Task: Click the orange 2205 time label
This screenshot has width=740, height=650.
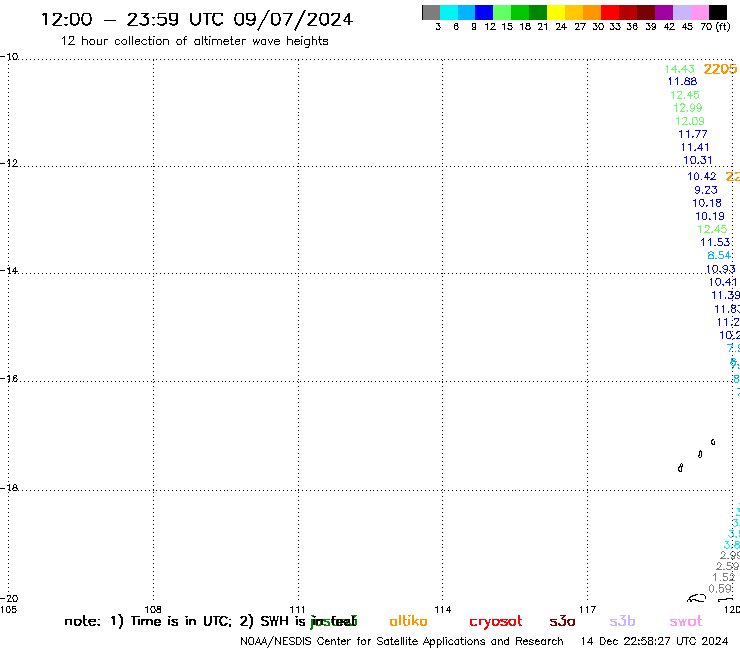Action: click(720, 69)
